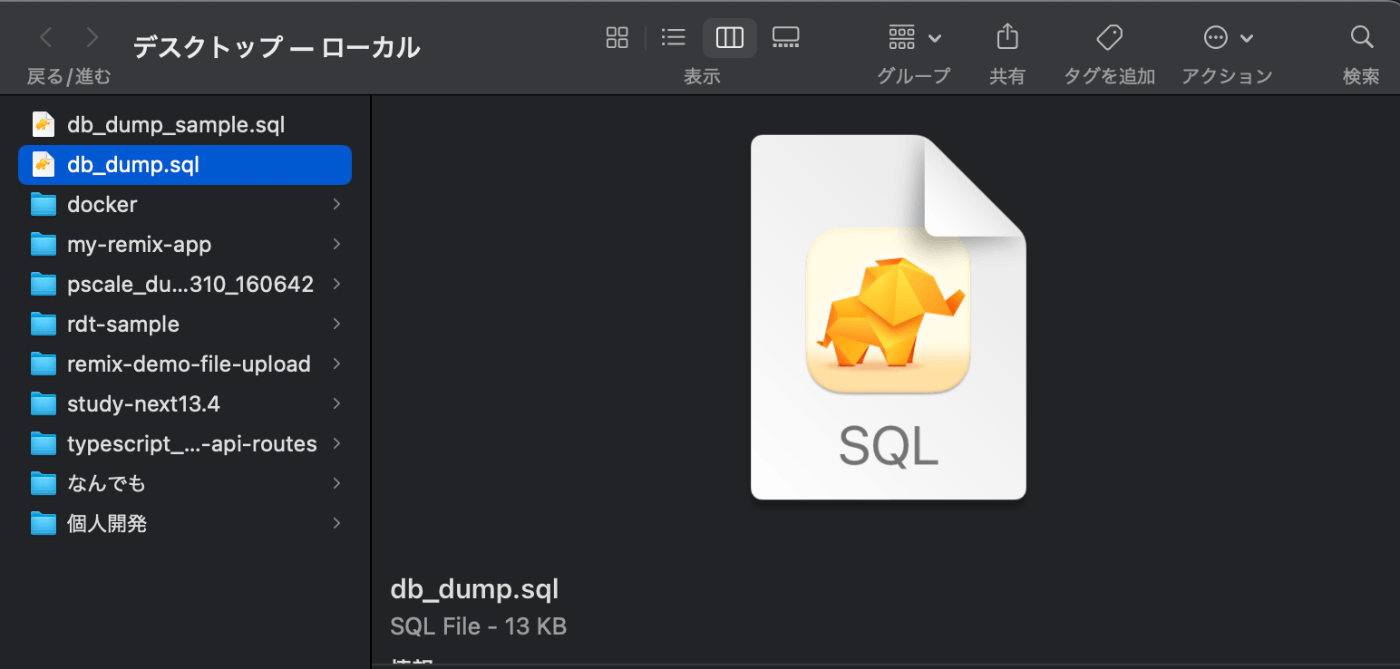Open the Action (アクション) menu

pos(1228,38)
